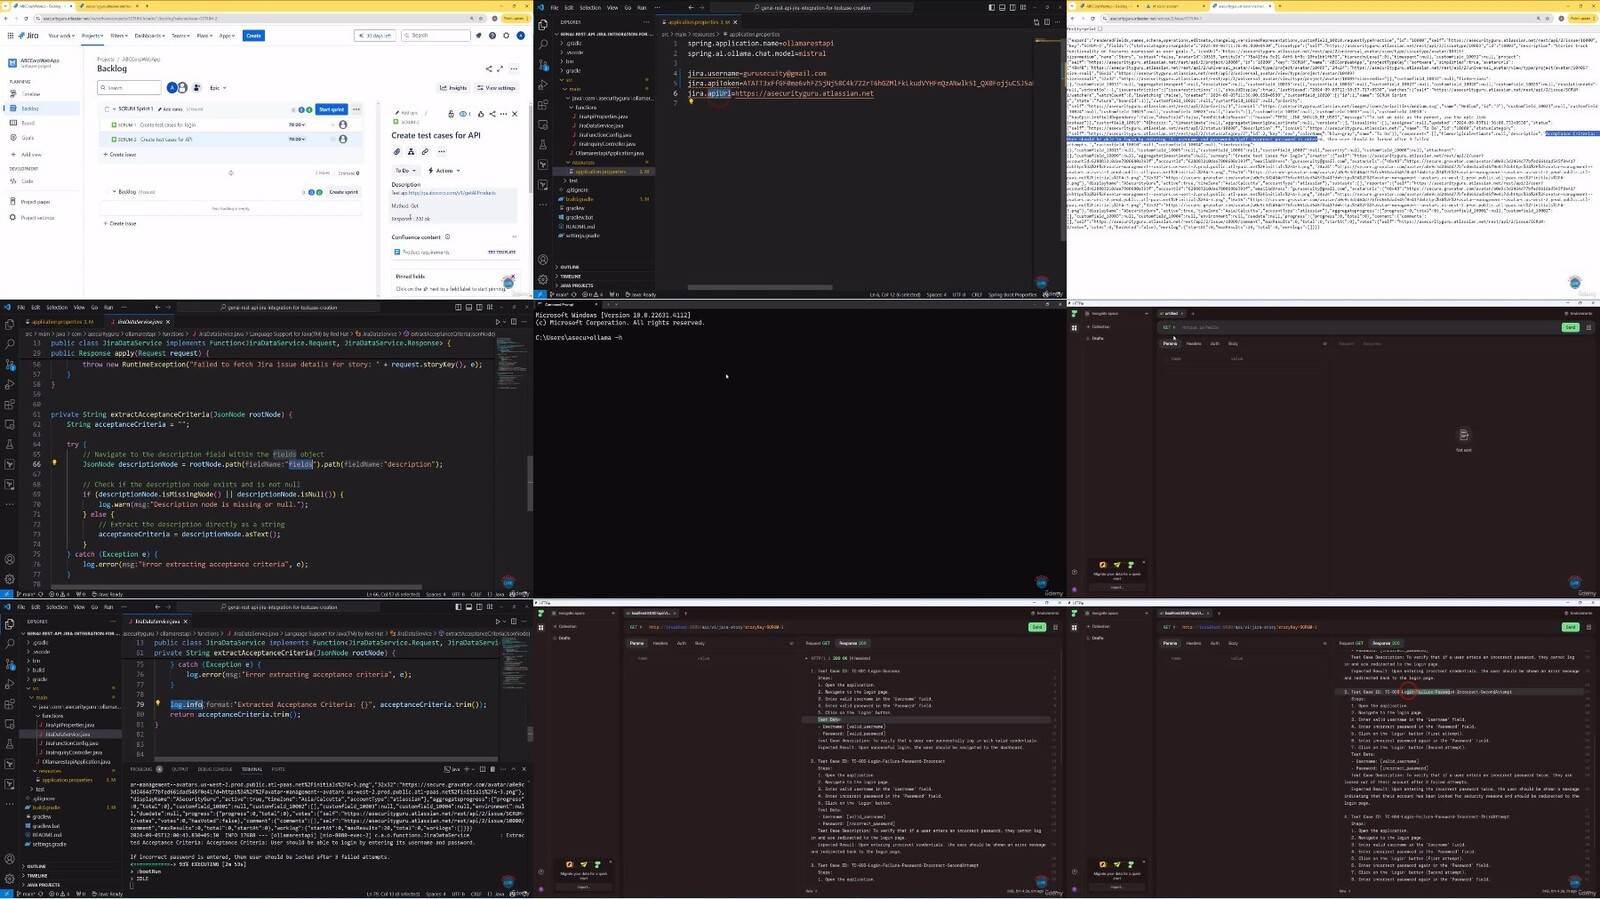Open Board in the Jira sidebar
The width and height of the screenshot is (1600, 899).
pos(27,123)
